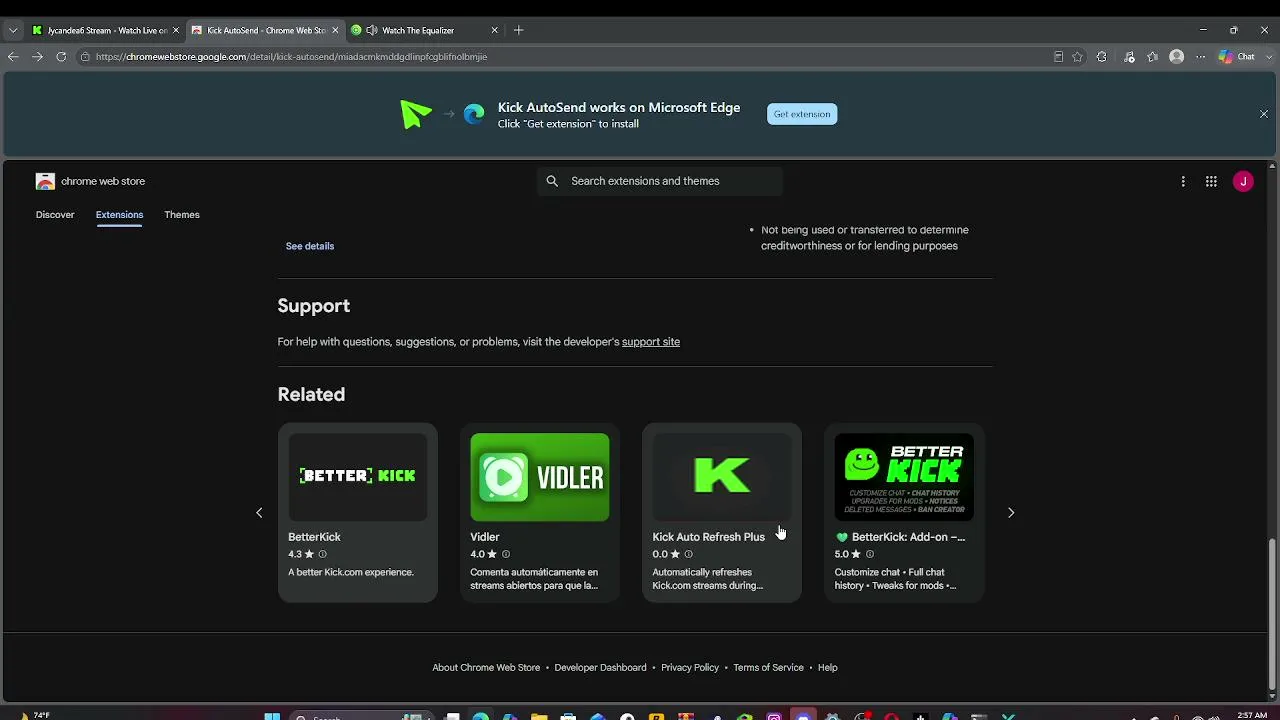Open the Google apps grid
The height and width of the screenshot is (720, 1280).
click(x=1211, y=181)
